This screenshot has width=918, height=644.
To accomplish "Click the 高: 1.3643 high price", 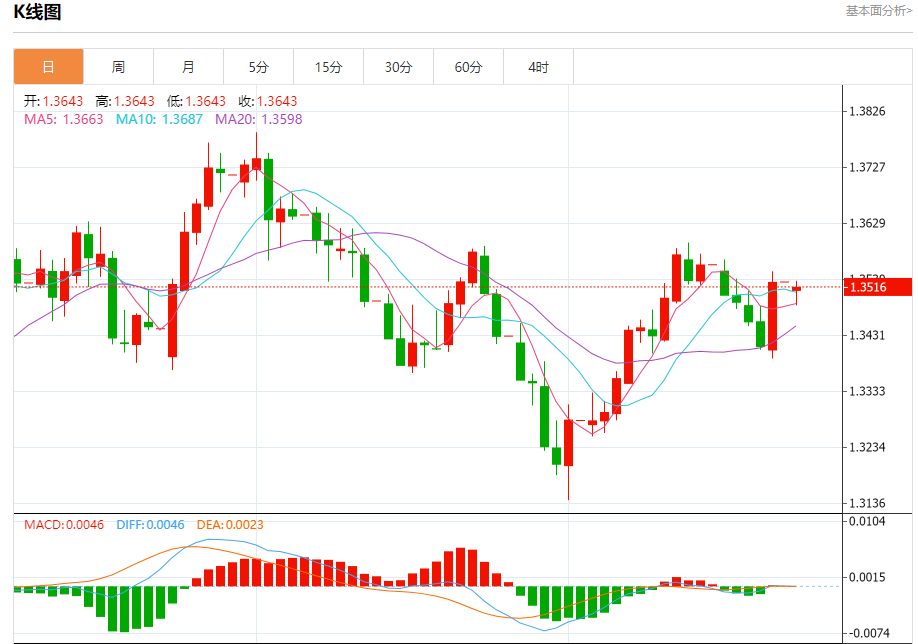I will tap(125, 101).
